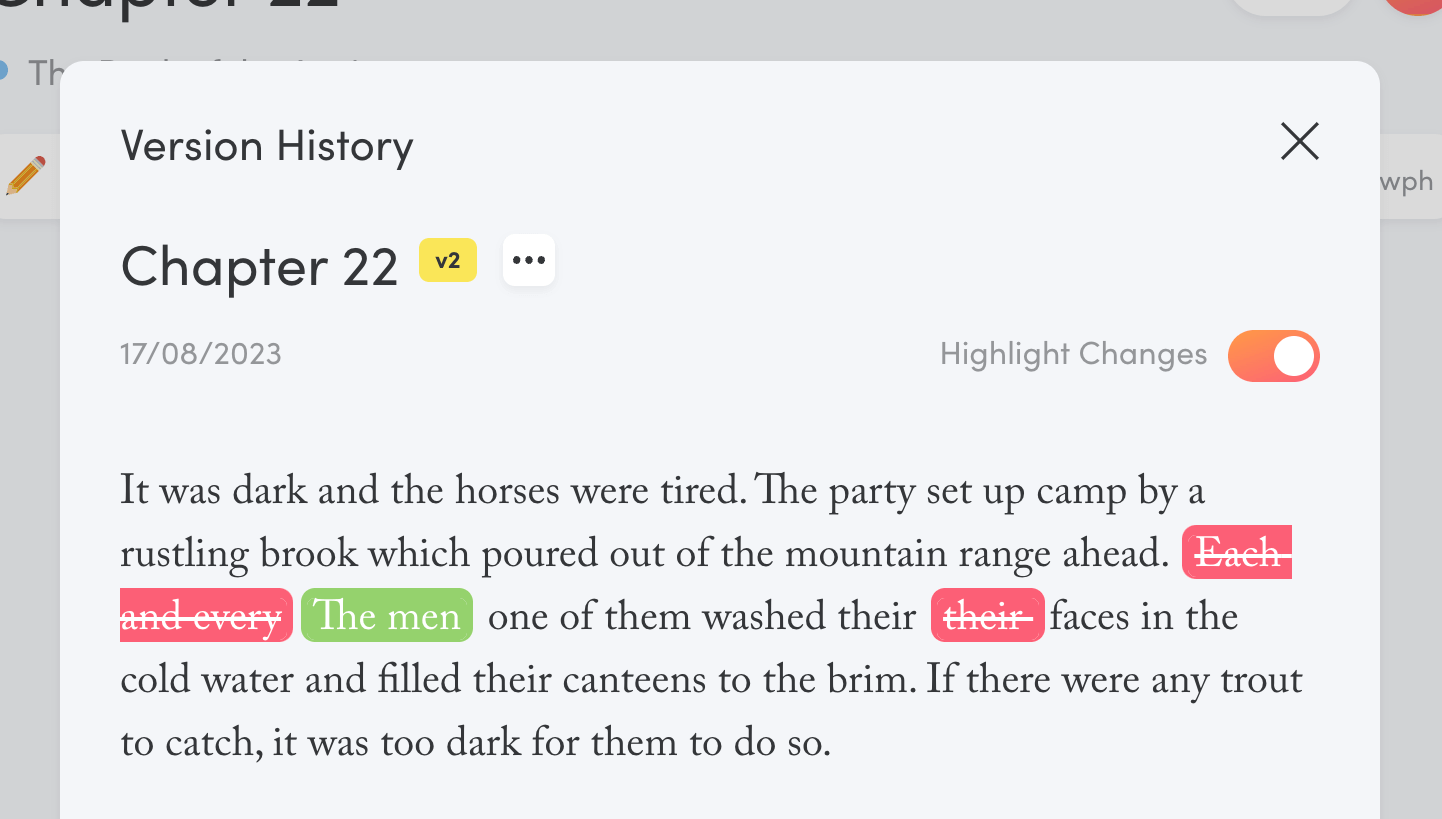Select the date 17/08/2023
The height and width of the screenshot is (819, 1442).
[201, 354]
